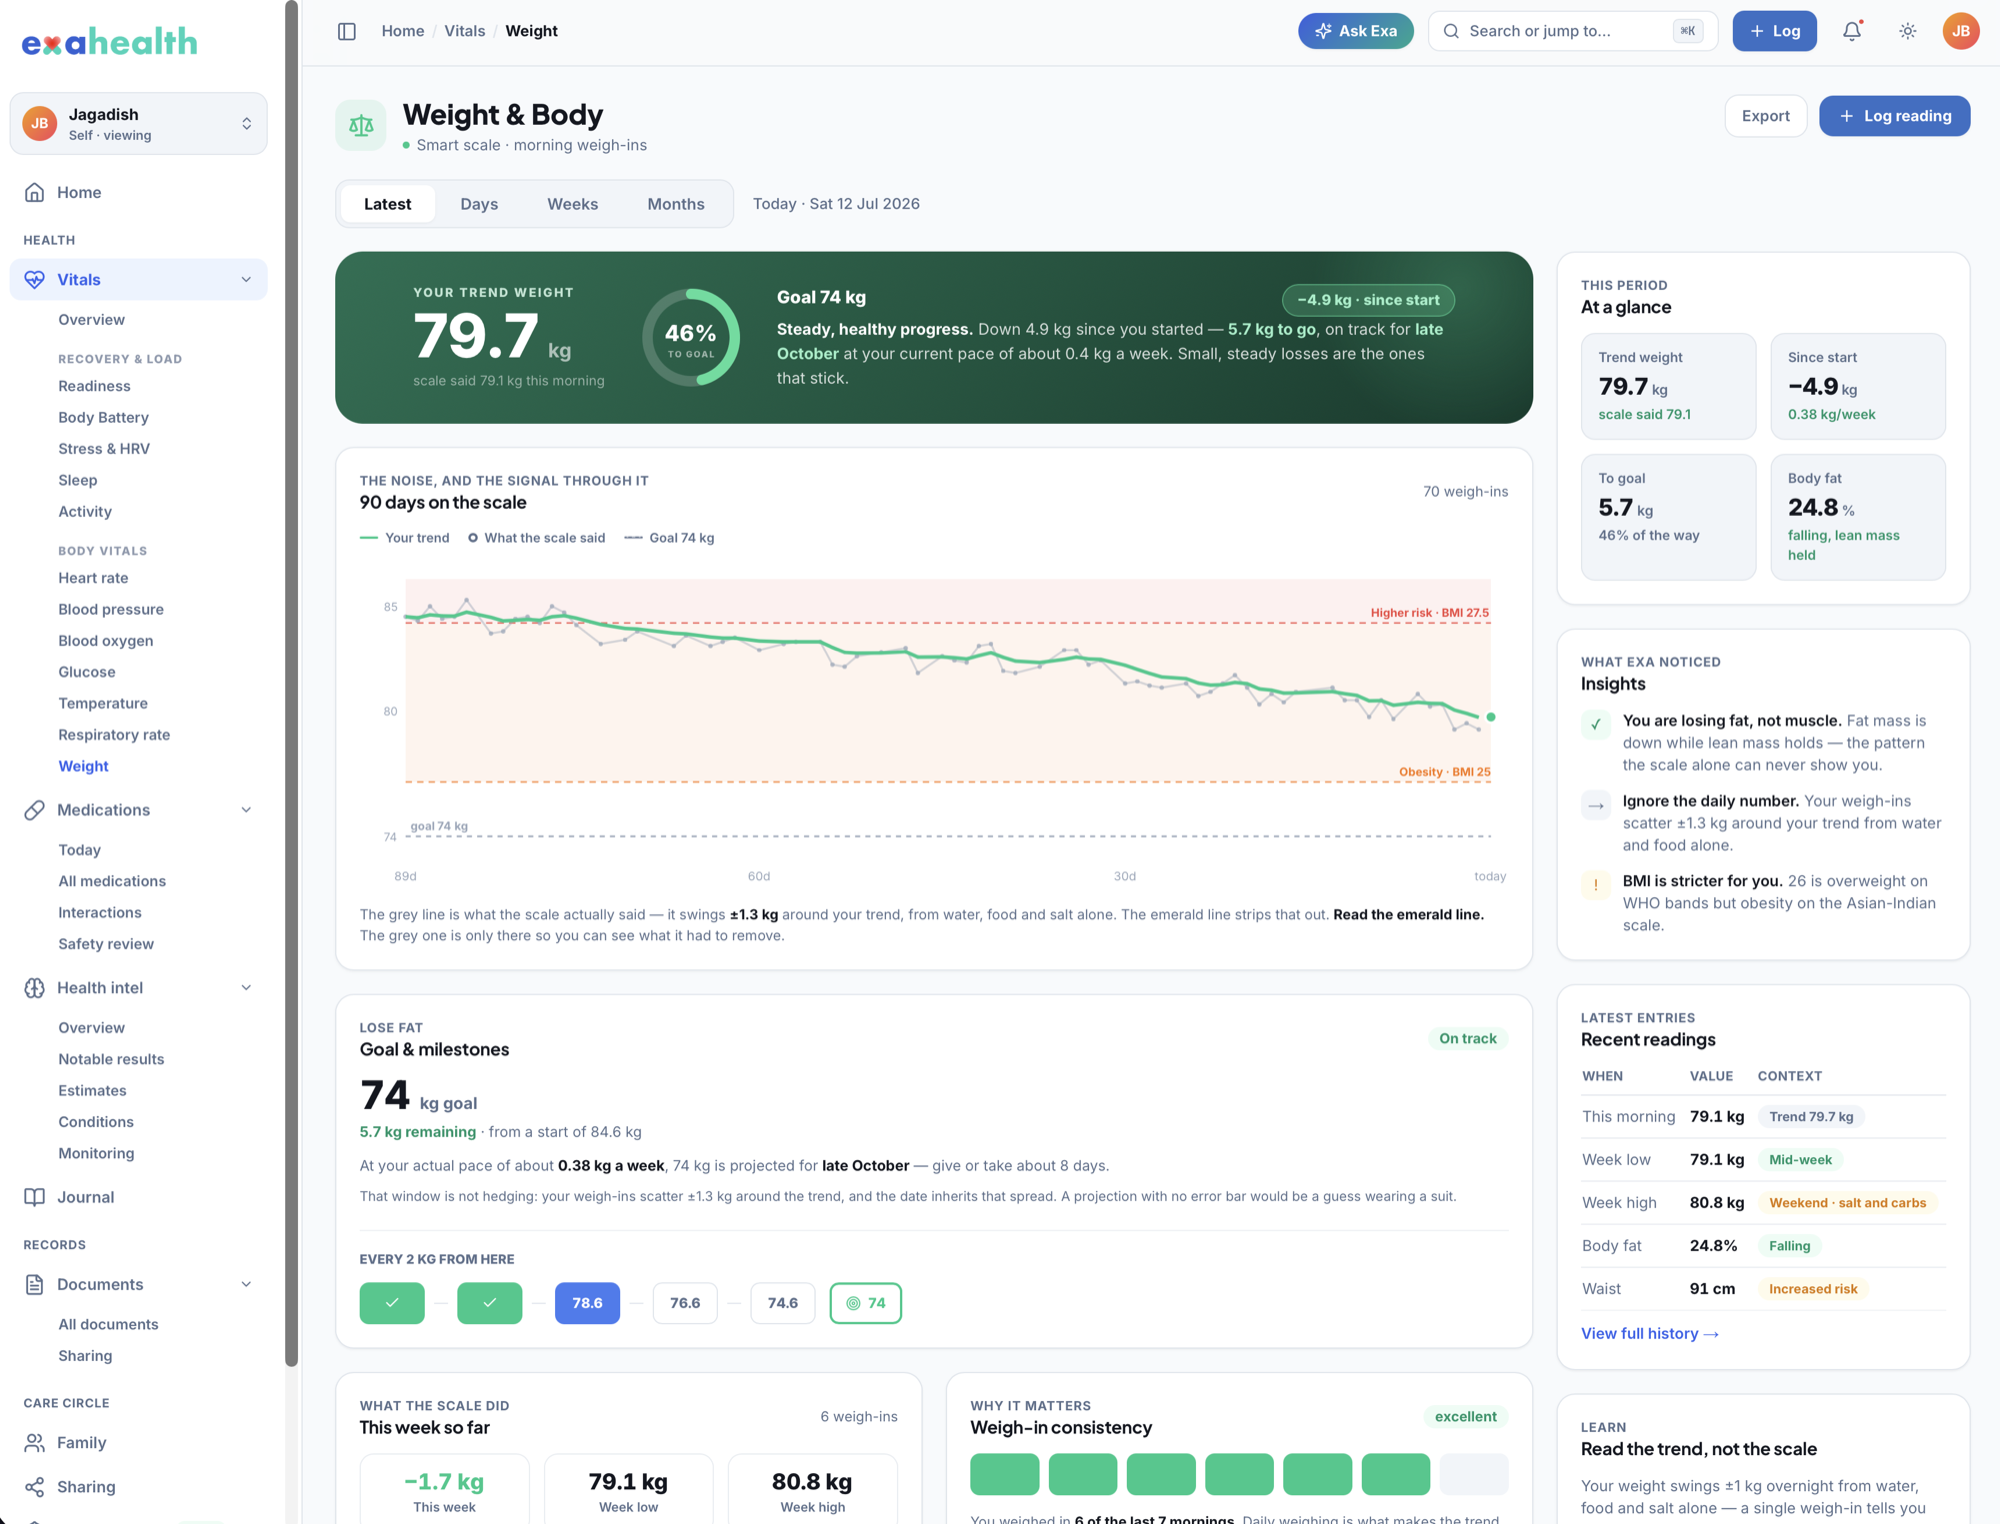Screen dimensions: 2000x1524
Task: Click the top bar Log button
Action: click(x=1774, y=31)
